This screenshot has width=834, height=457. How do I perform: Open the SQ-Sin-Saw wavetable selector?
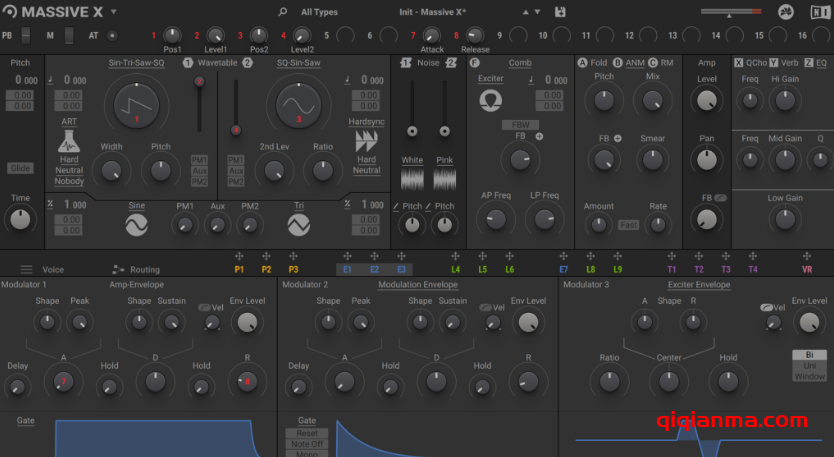pyautogui.click(x=298, y=63)
